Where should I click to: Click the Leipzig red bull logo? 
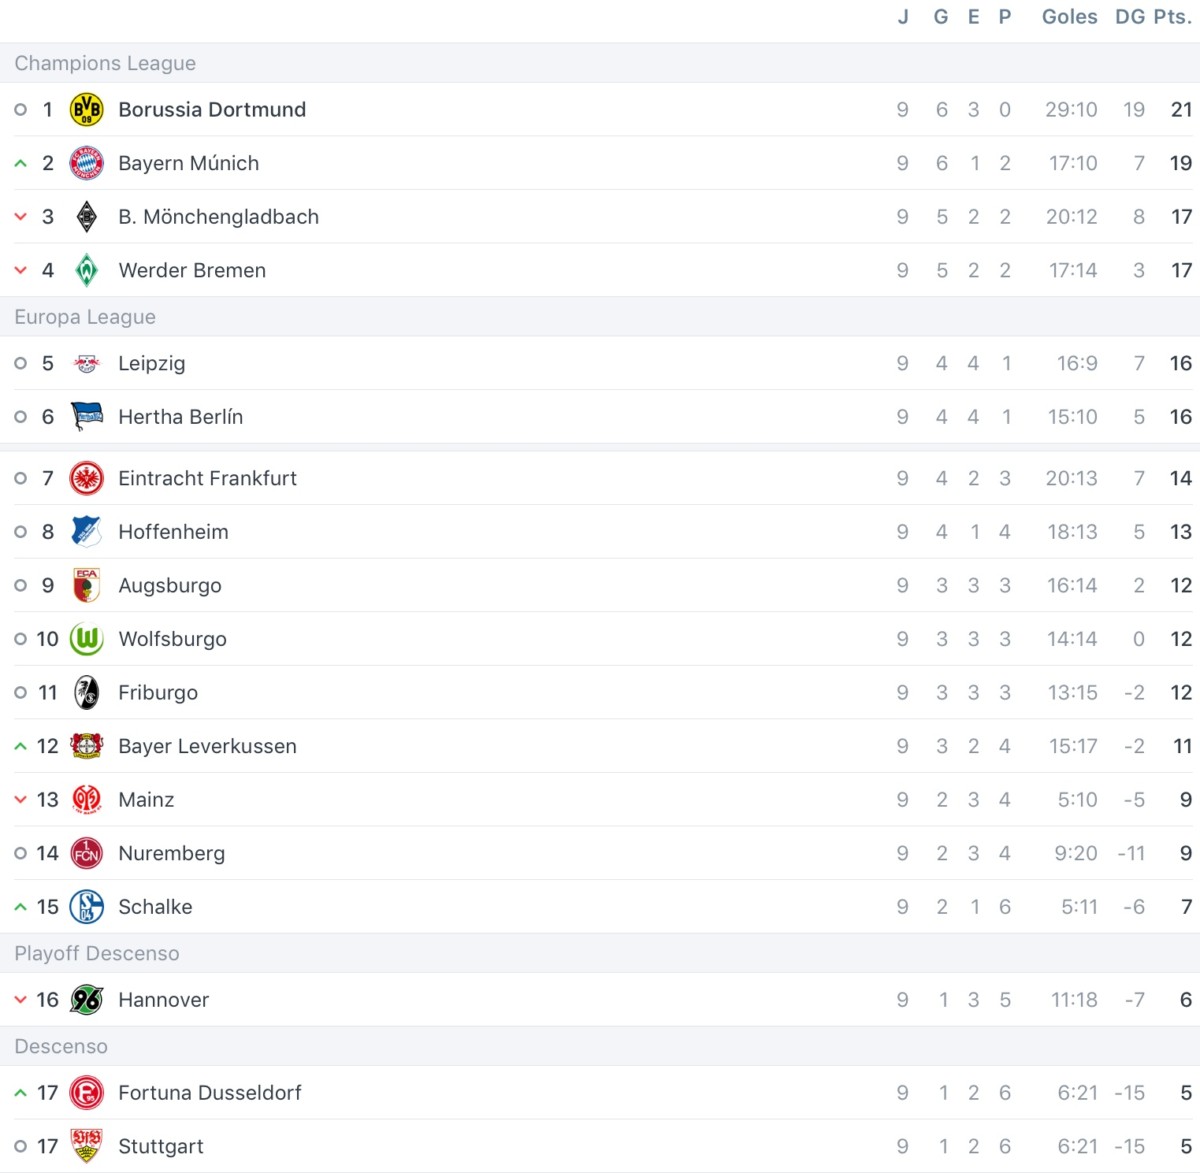click(87, 363)
